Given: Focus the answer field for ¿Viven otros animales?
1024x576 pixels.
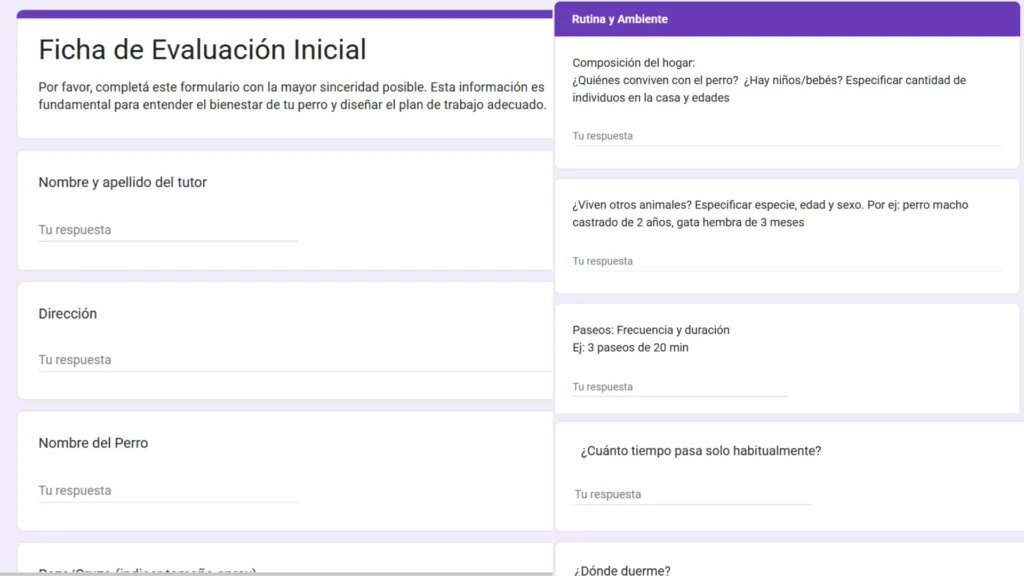Looking at the screenshot, I should (786, 261).
